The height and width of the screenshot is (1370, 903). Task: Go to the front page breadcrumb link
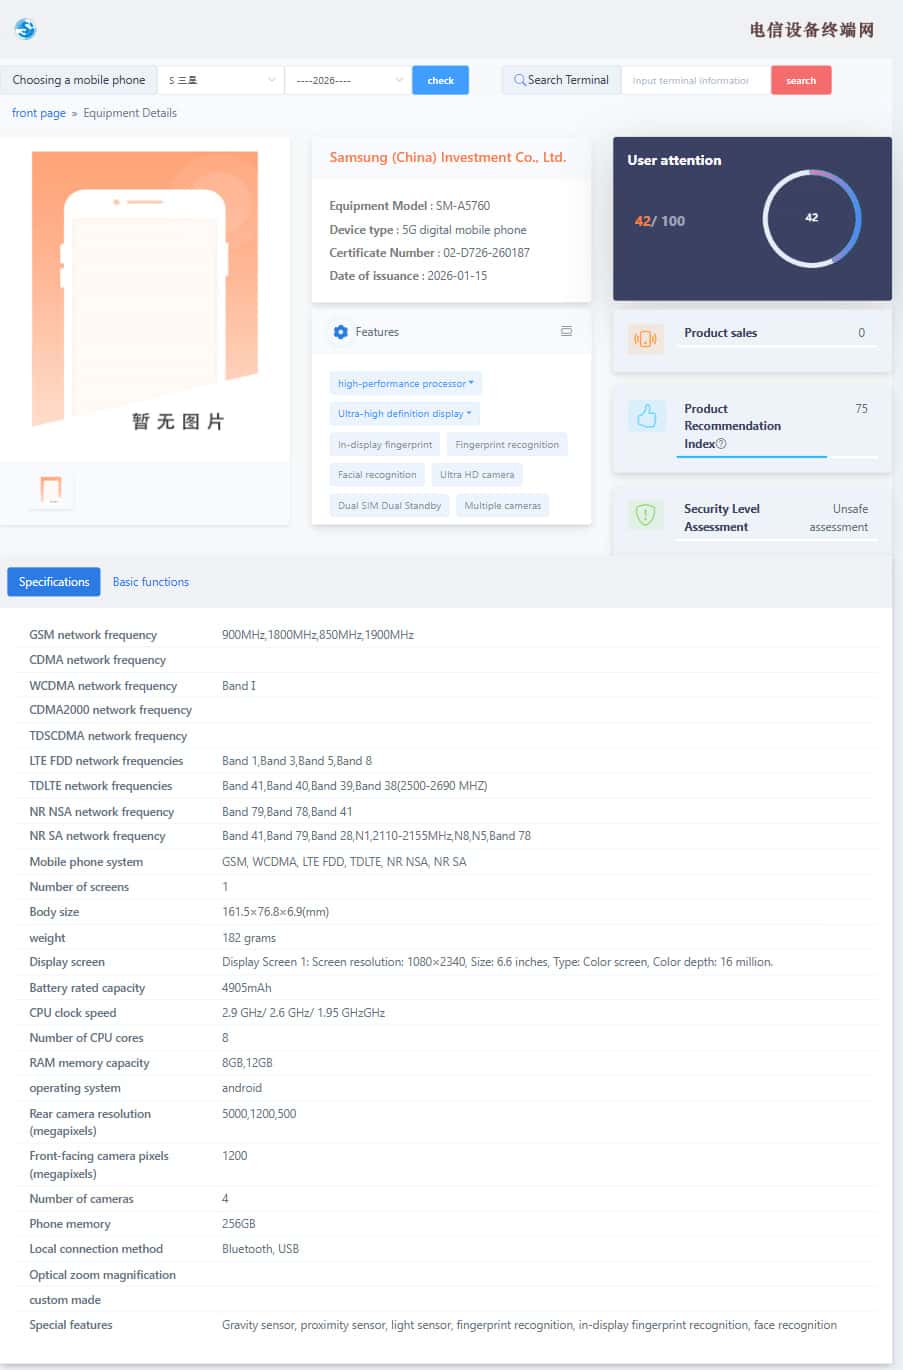coord(38,113)
